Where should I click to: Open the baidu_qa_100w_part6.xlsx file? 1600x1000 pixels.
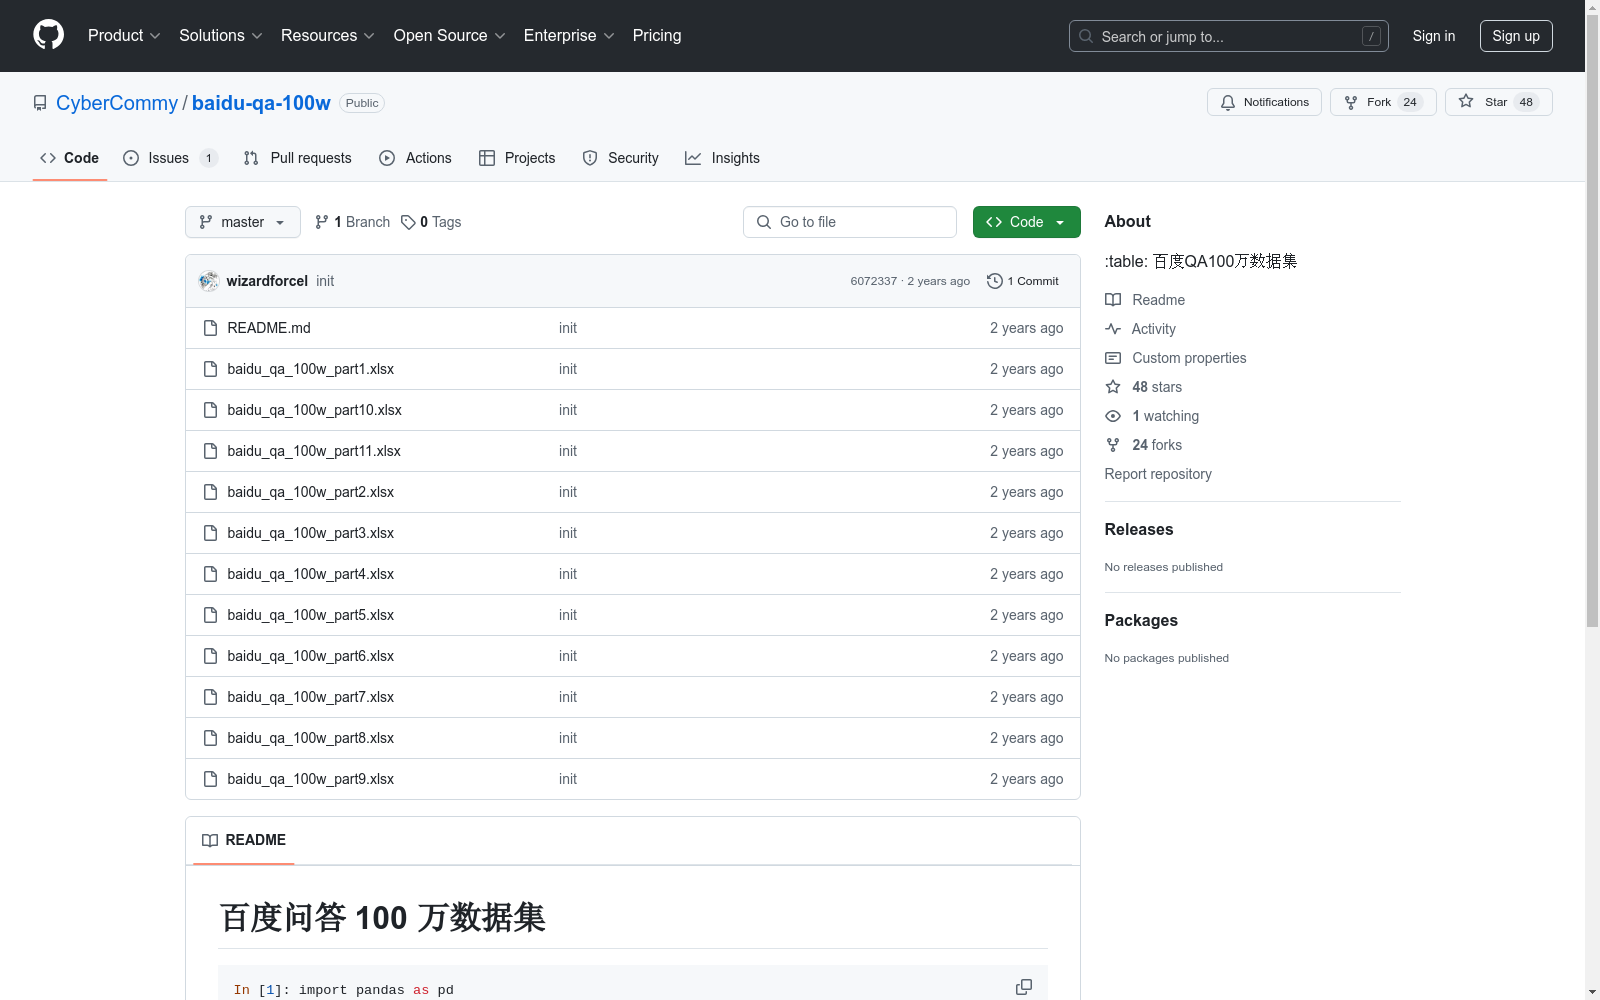click(x=310, y=656)
